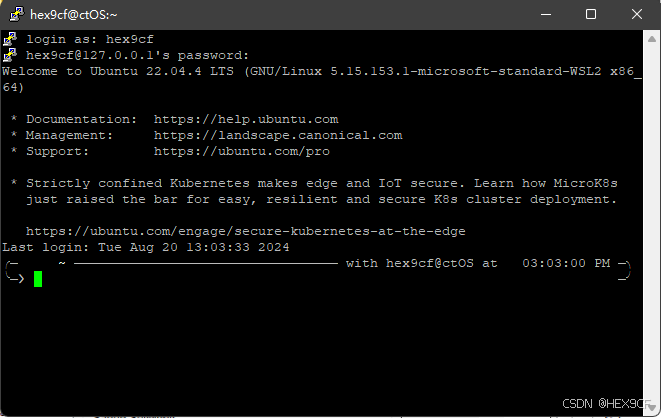Click the prompt clock showing 03:03:00 PM
The width and height of the screenshot is (661, 418).
(566, 263)
